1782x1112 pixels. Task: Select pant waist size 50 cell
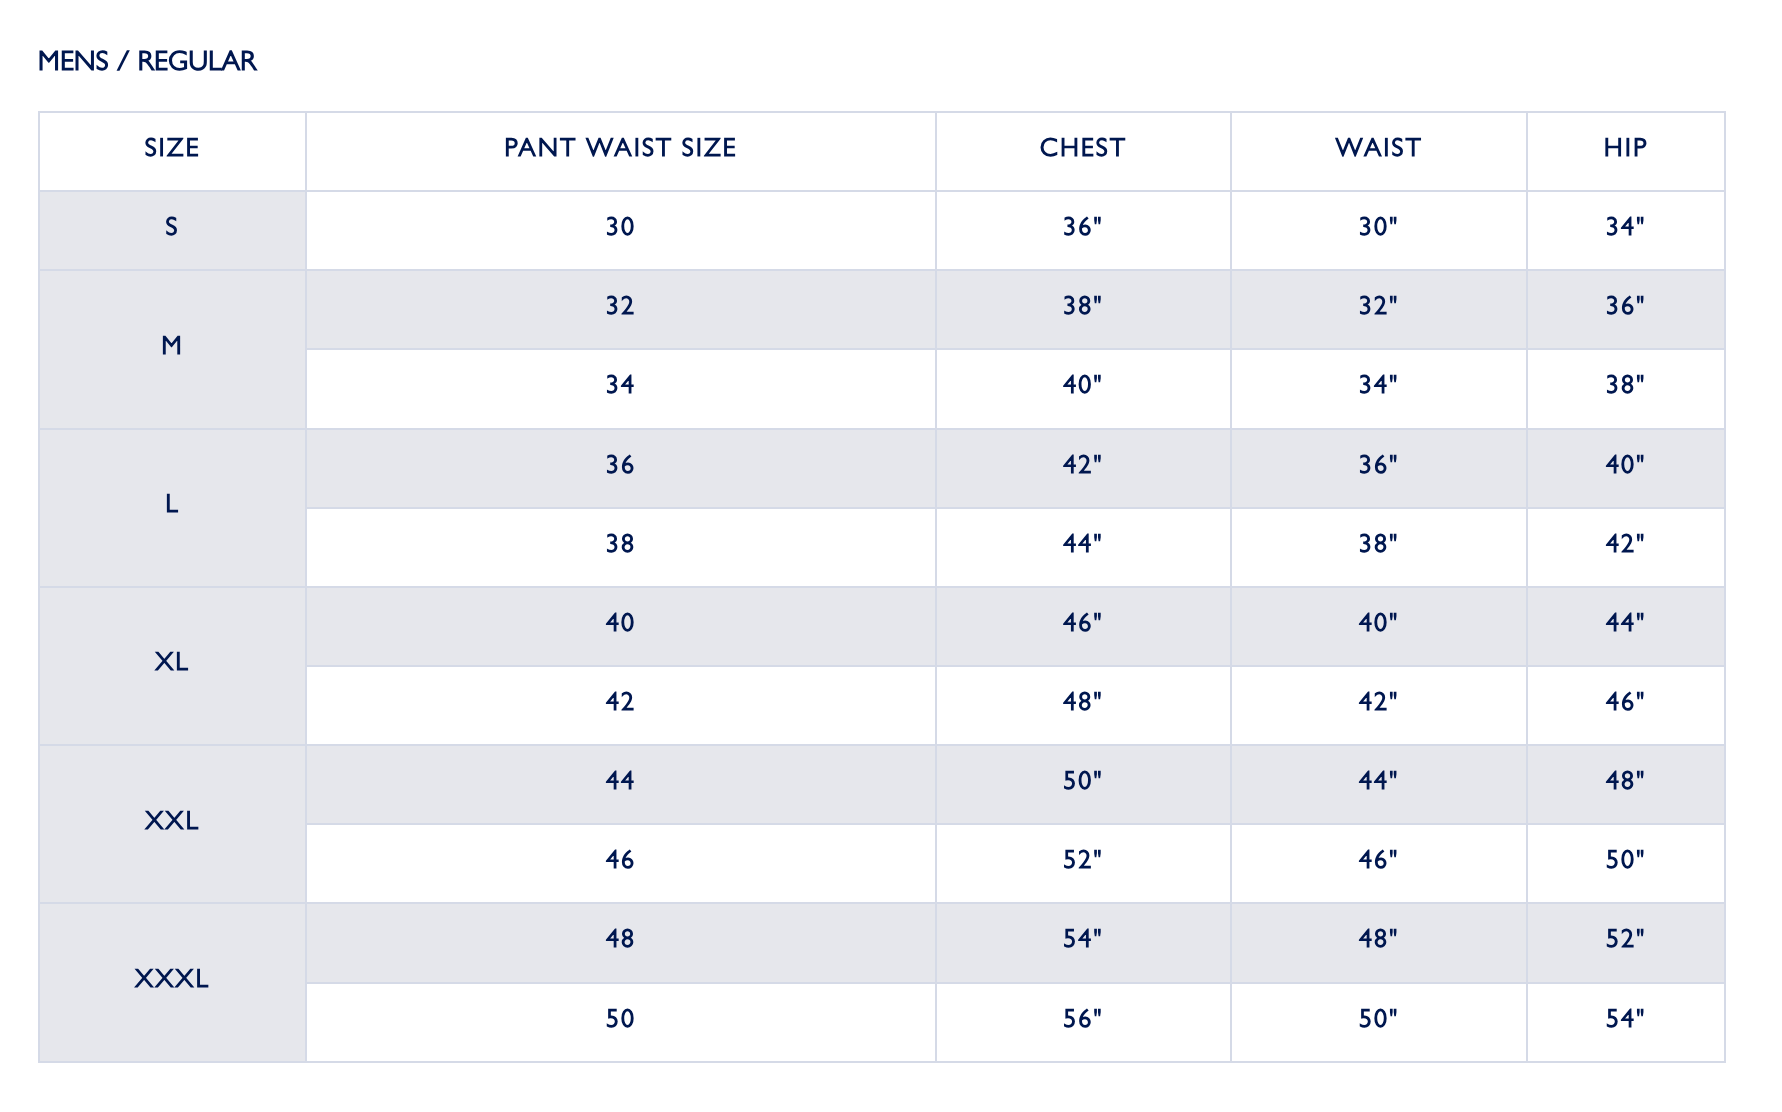point(620,1022)
